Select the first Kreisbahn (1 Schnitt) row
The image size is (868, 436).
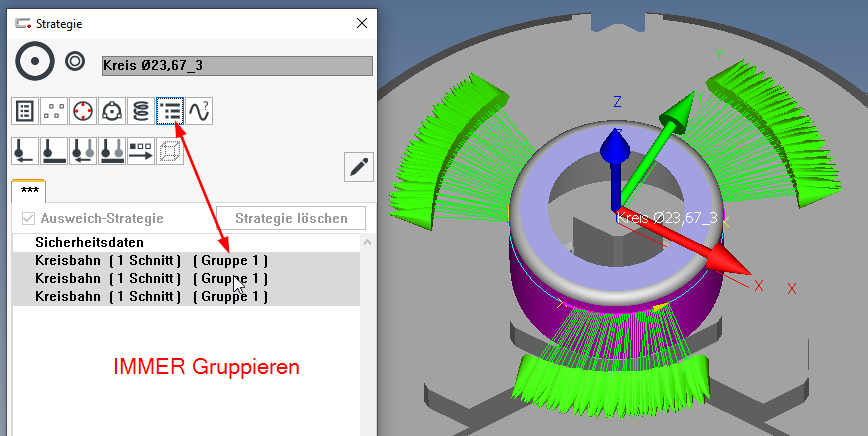[150, 261]
